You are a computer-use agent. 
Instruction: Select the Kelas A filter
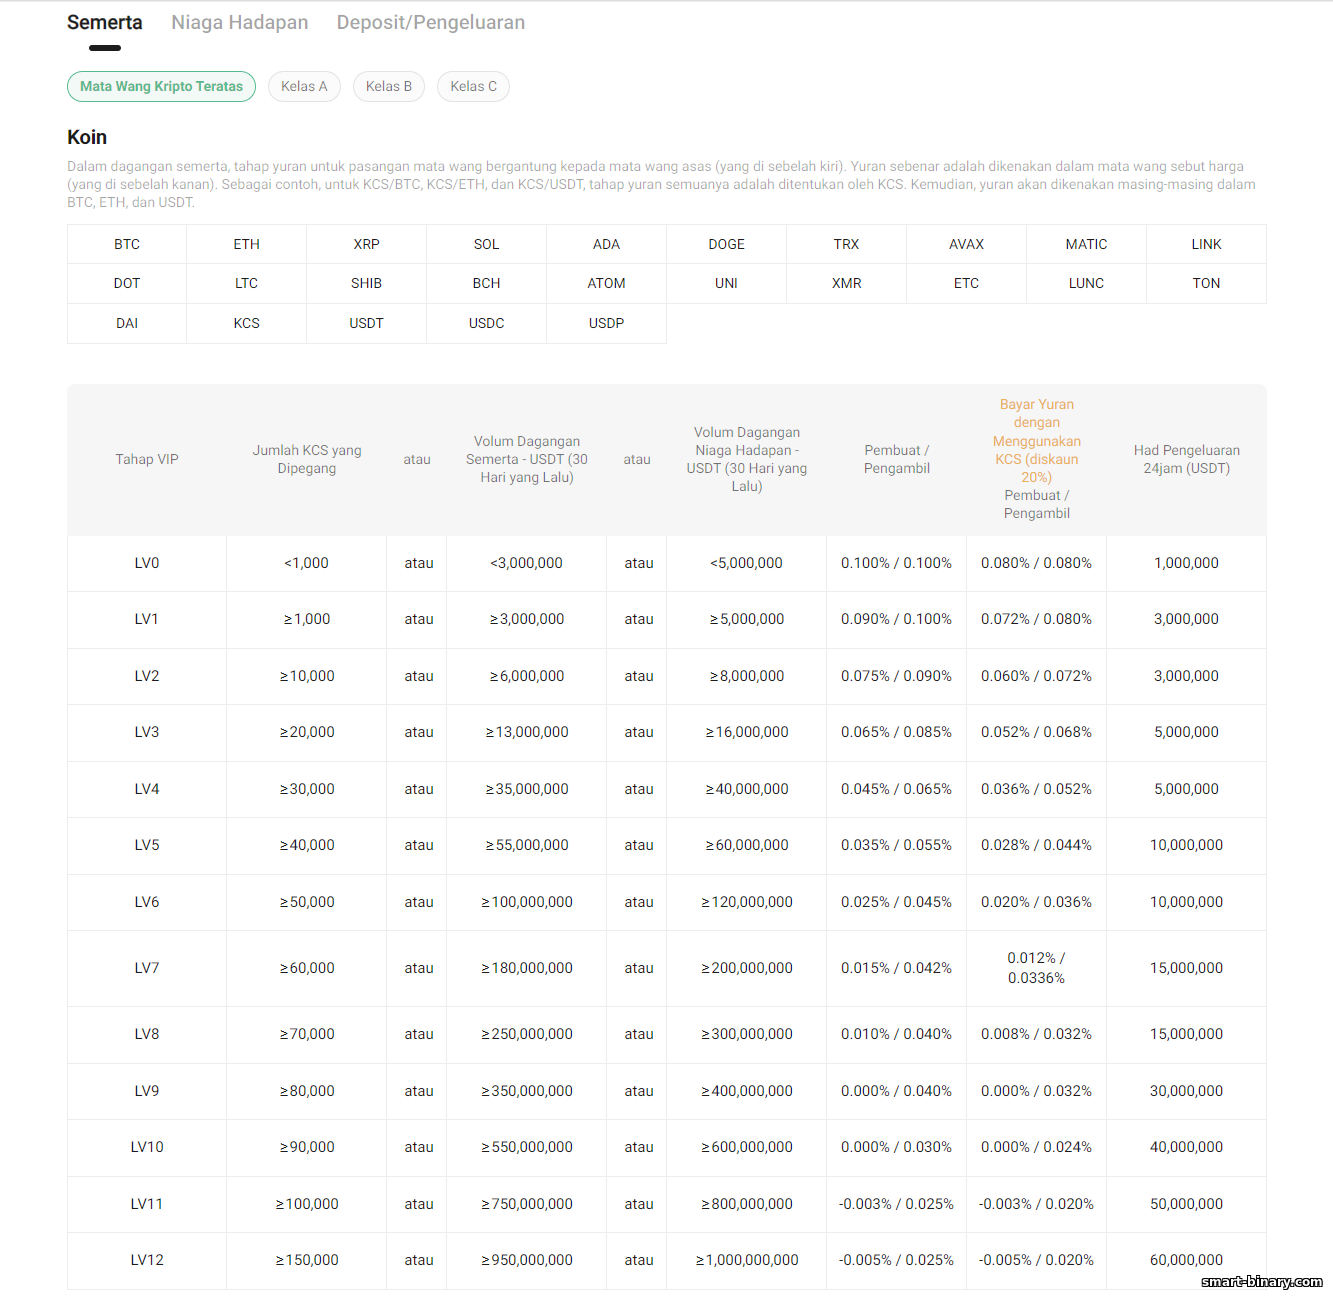tap(304, 87)
